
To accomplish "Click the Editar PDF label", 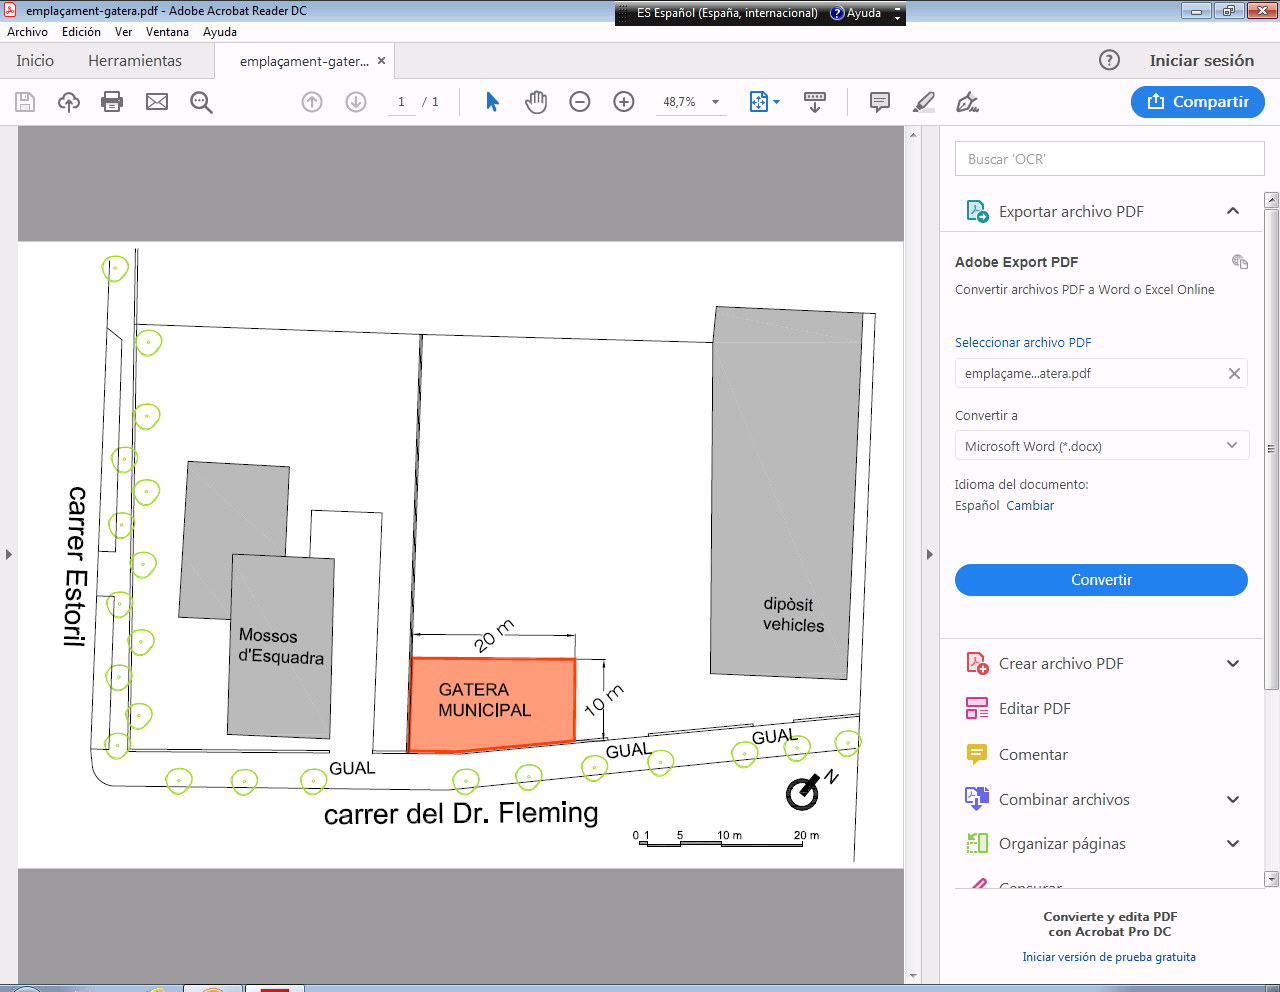I will tap(1035, 708).
